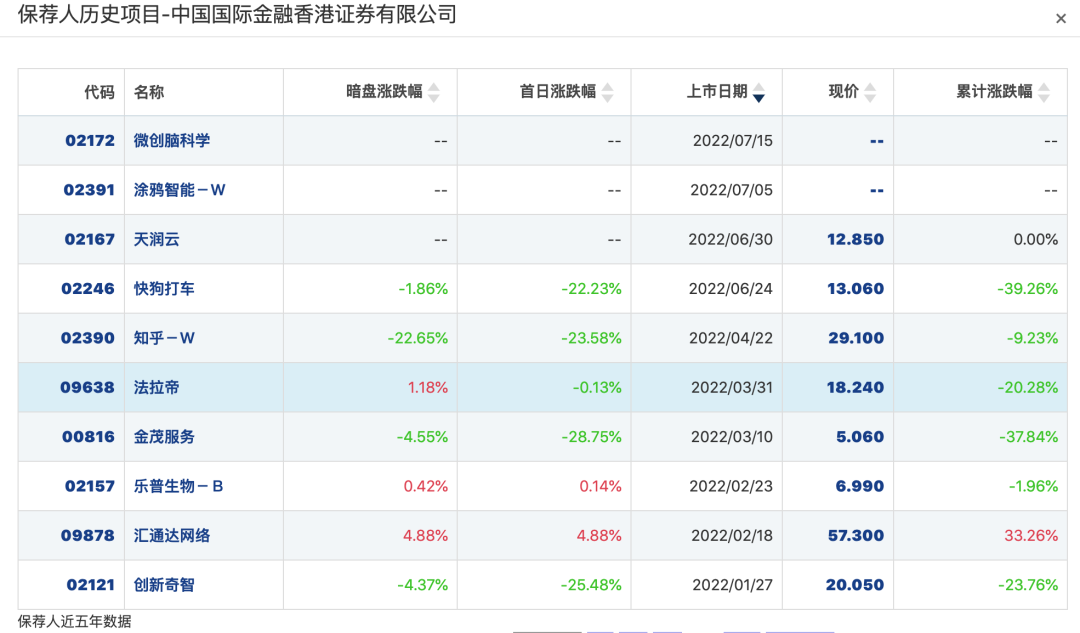Click 创新奇智 stock name
Screen dimensions: 1080x633
coord(164,585)
